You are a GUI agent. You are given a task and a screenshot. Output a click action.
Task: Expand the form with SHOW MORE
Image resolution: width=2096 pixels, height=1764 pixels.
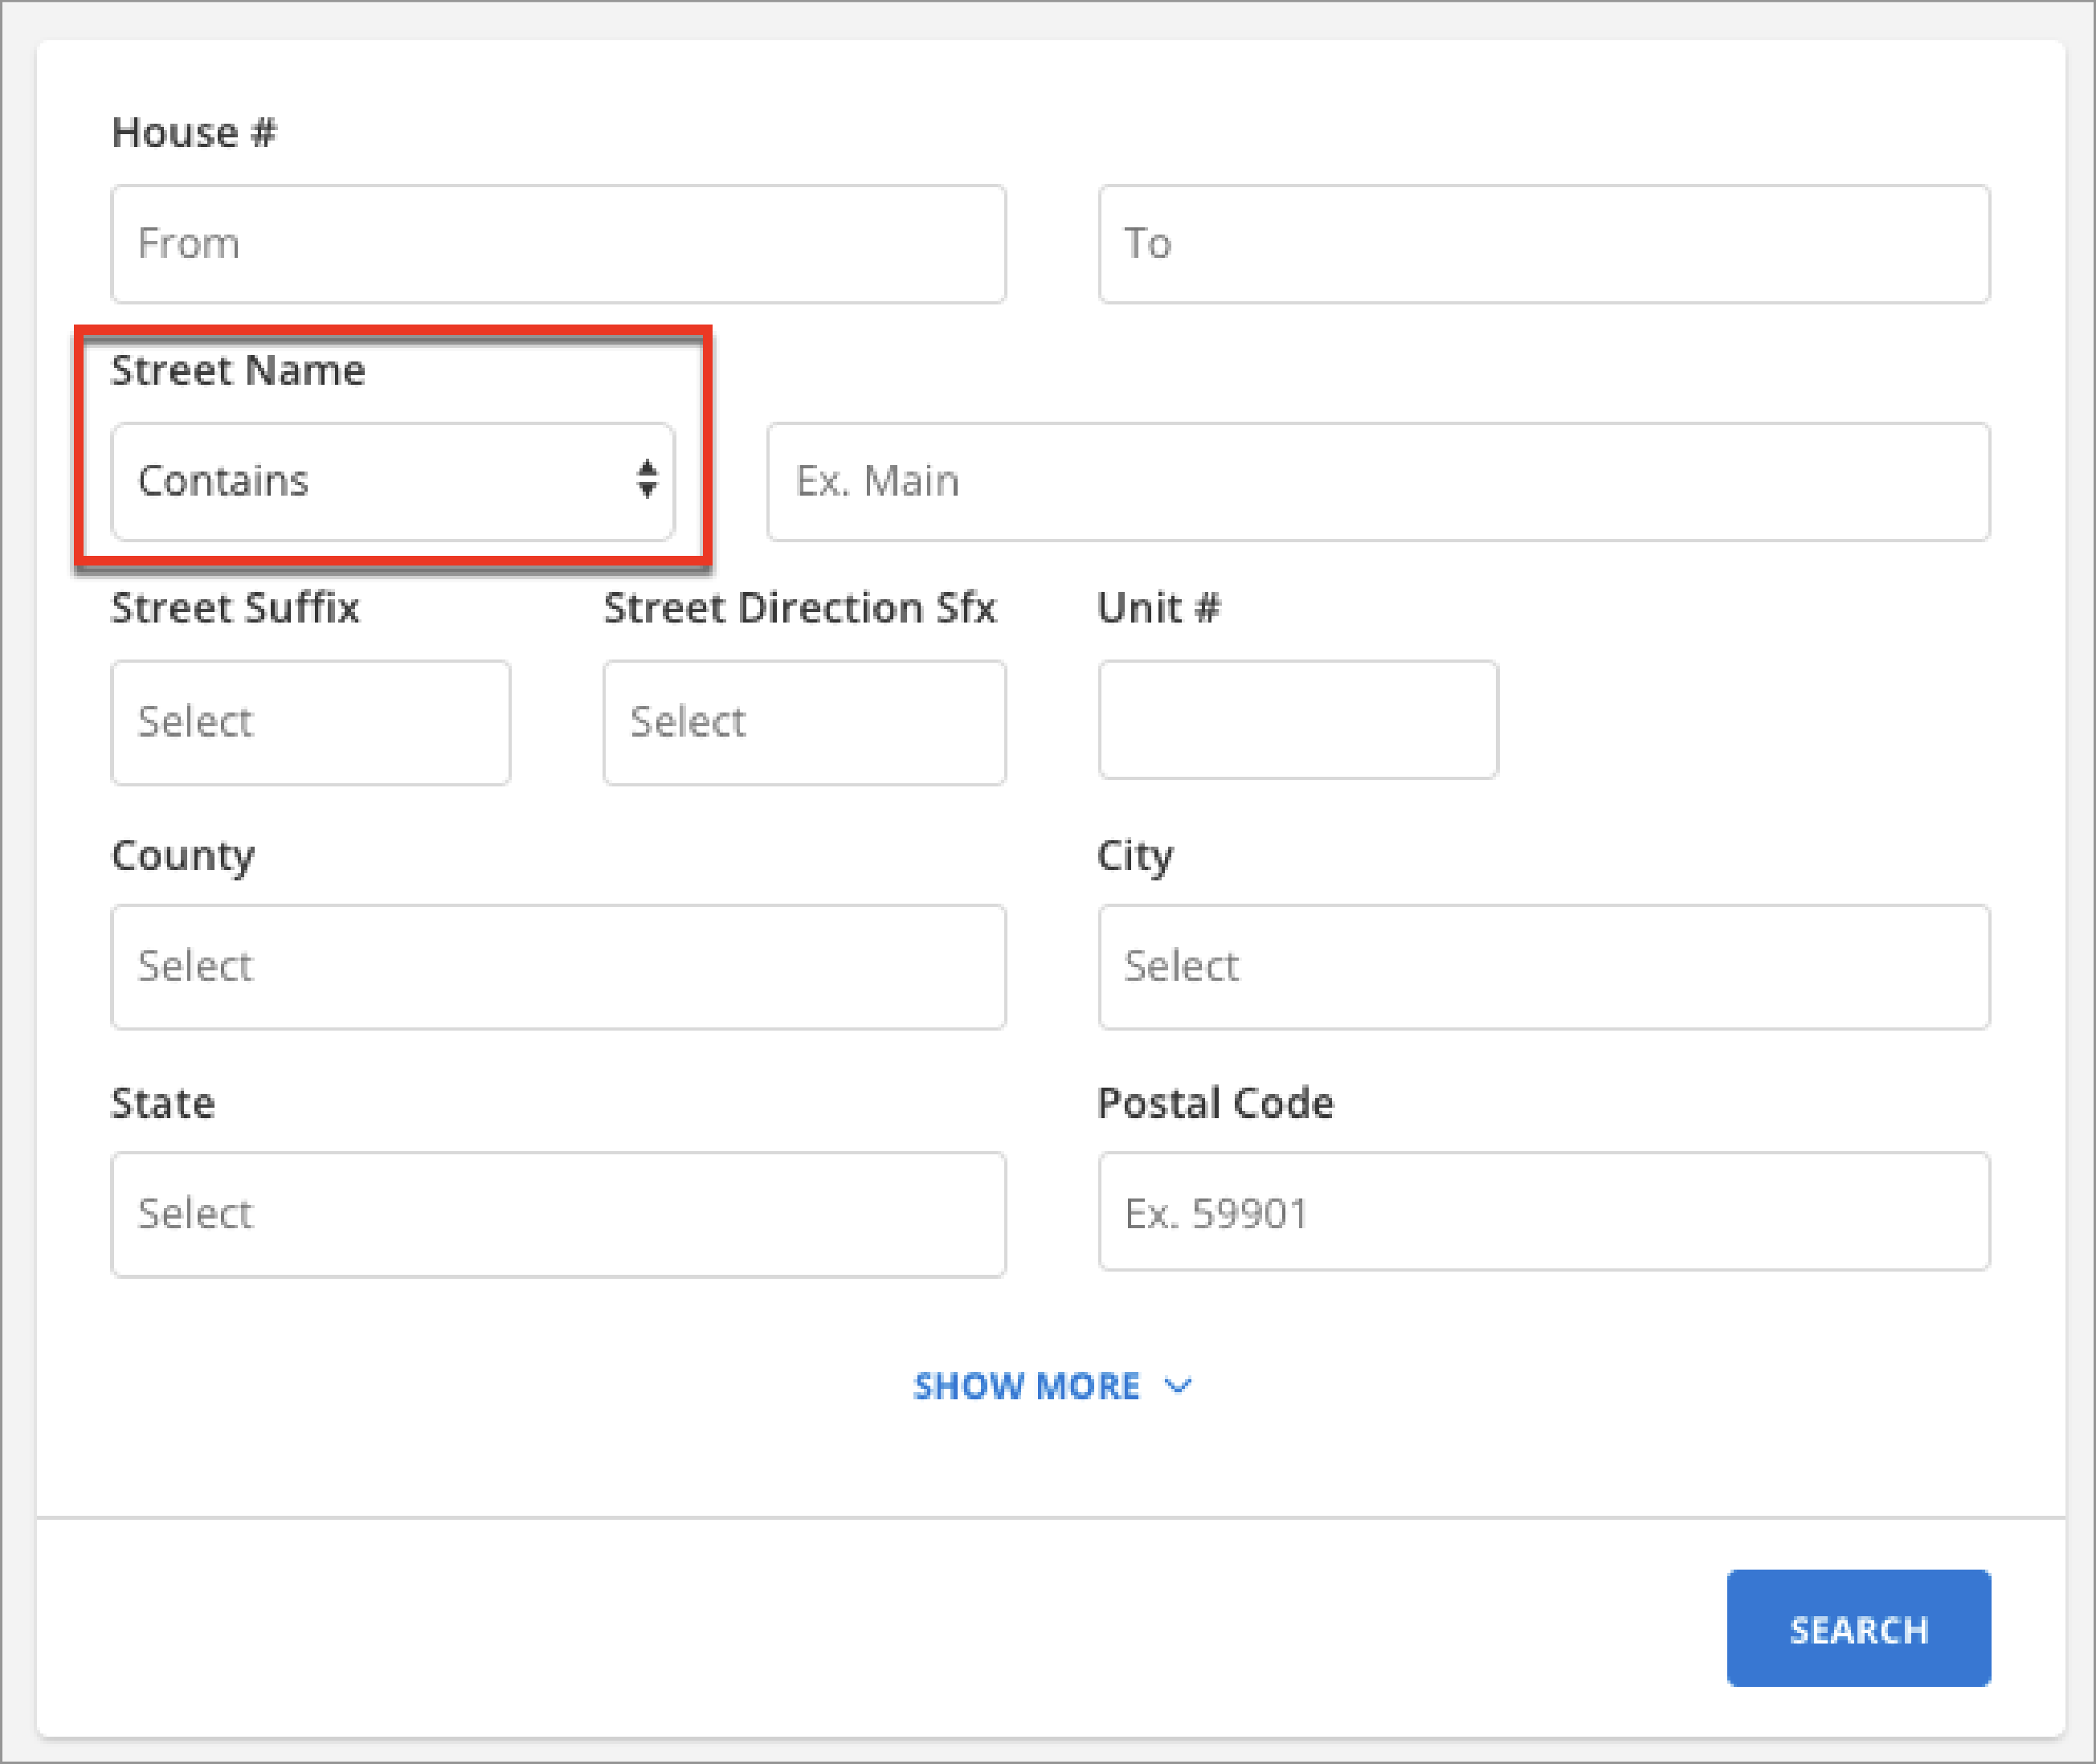(1028, 1386)
